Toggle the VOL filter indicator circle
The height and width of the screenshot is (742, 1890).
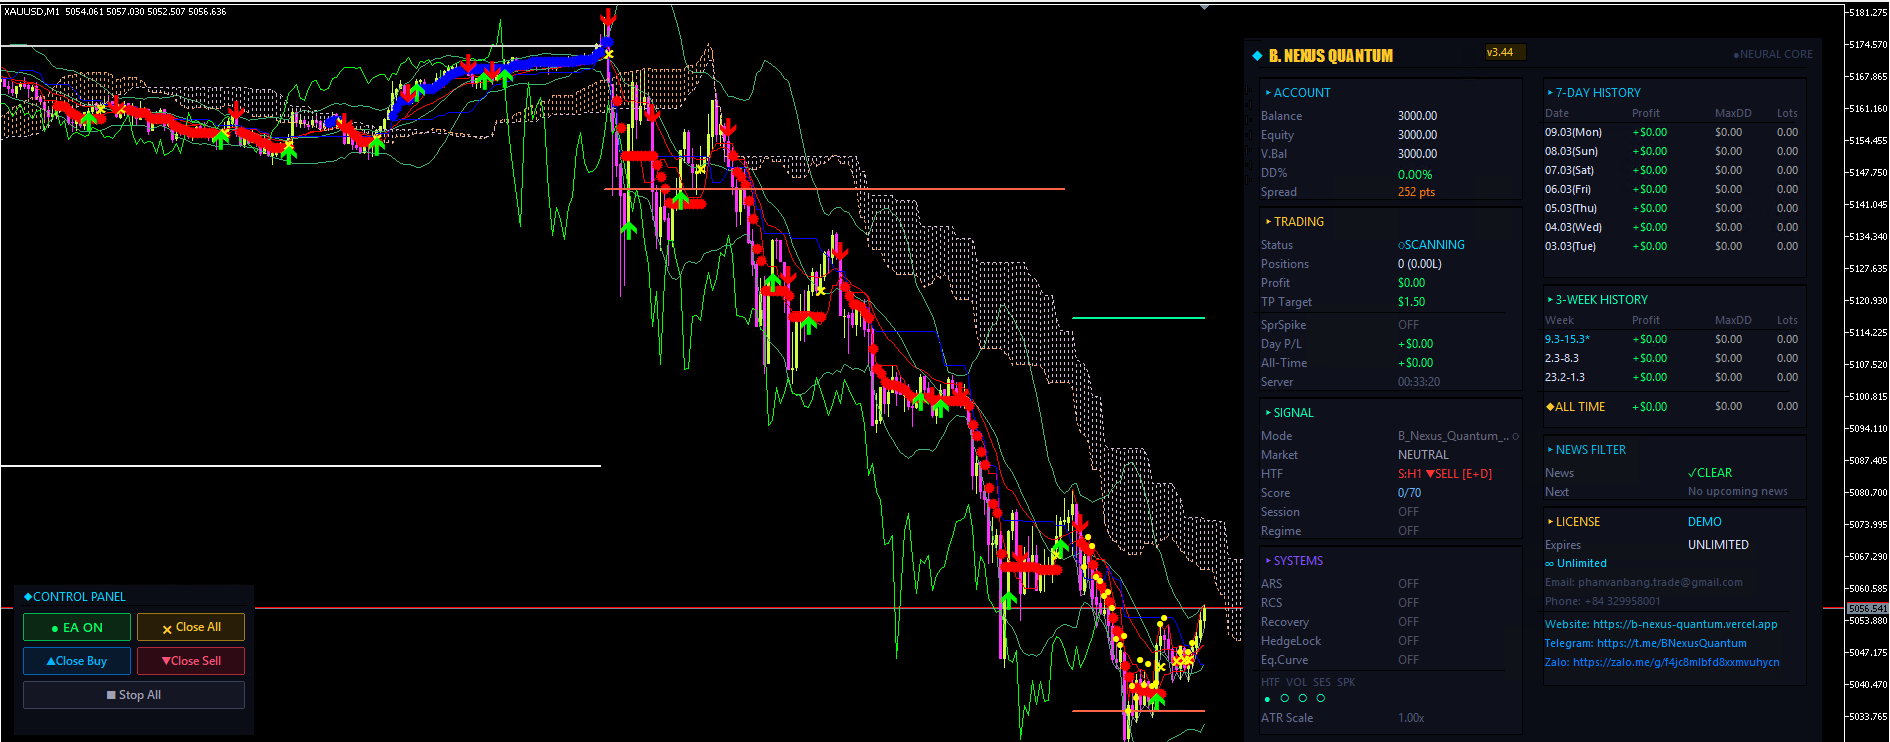click(1285, 699)
